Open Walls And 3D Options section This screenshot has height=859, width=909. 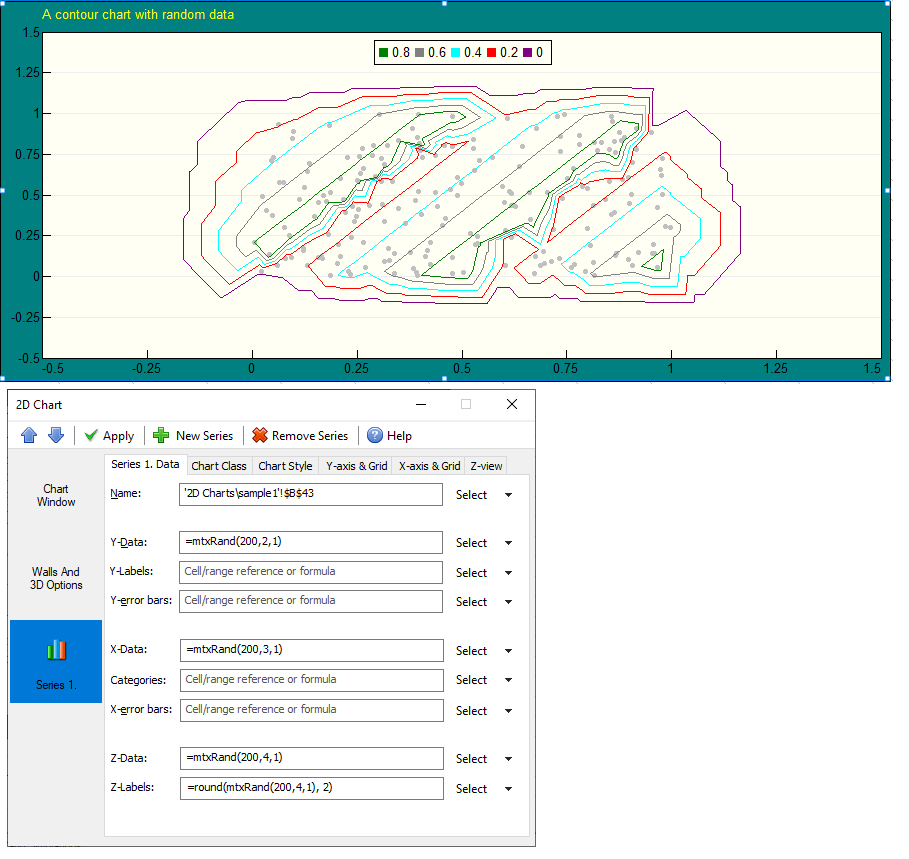[56, 579]
